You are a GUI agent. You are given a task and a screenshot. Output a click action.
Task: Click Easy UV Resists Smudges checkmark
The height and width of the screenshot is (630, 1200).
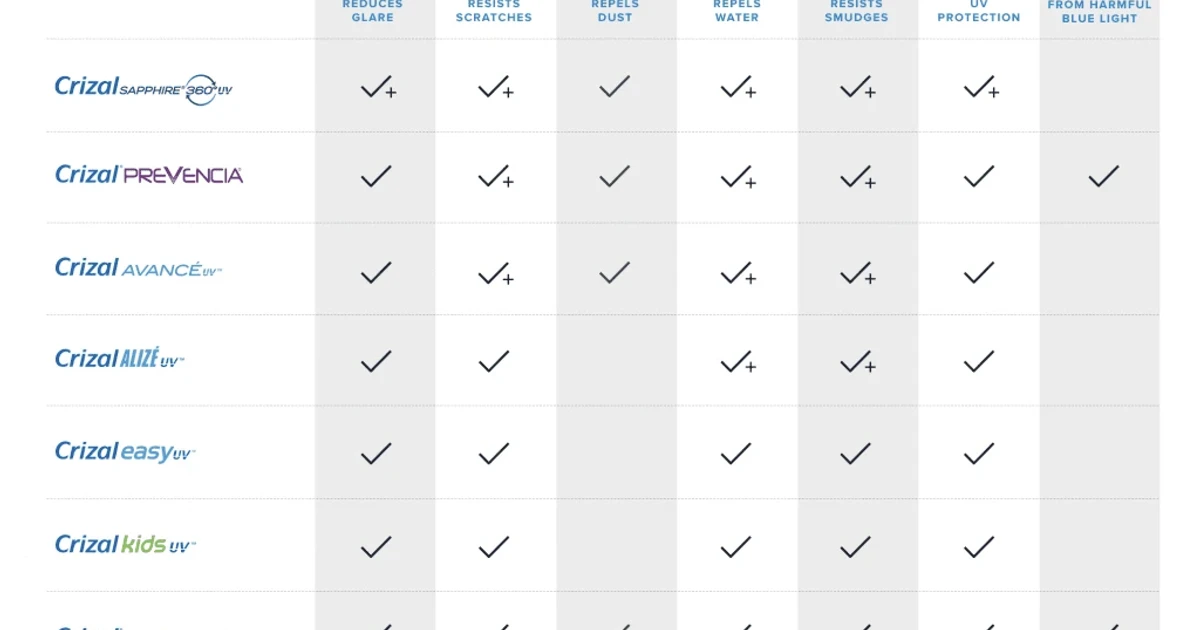[x=855, y=454]
